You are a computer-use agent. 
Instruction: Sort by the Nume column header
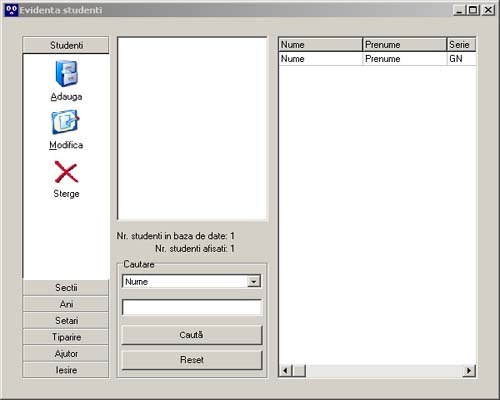(x=320, y=45)
